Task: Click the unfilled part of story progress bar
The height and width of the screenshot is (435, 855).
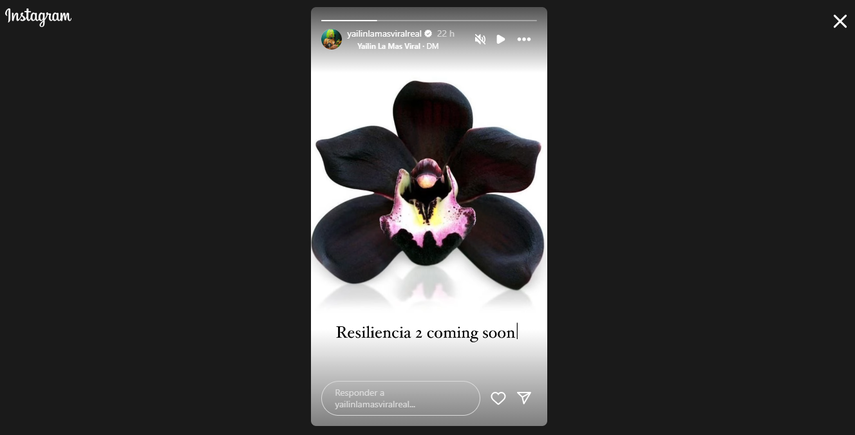Action: [x=457, y=21]
